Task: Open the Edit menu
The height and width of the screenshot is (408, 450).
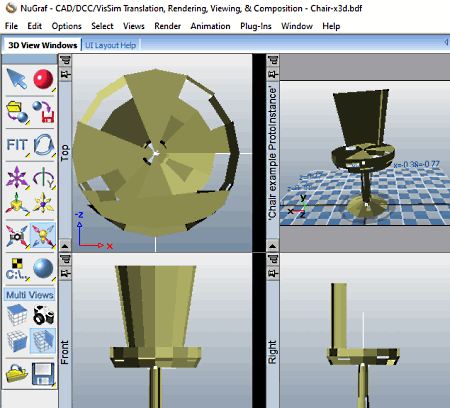Action: [35, 26]
